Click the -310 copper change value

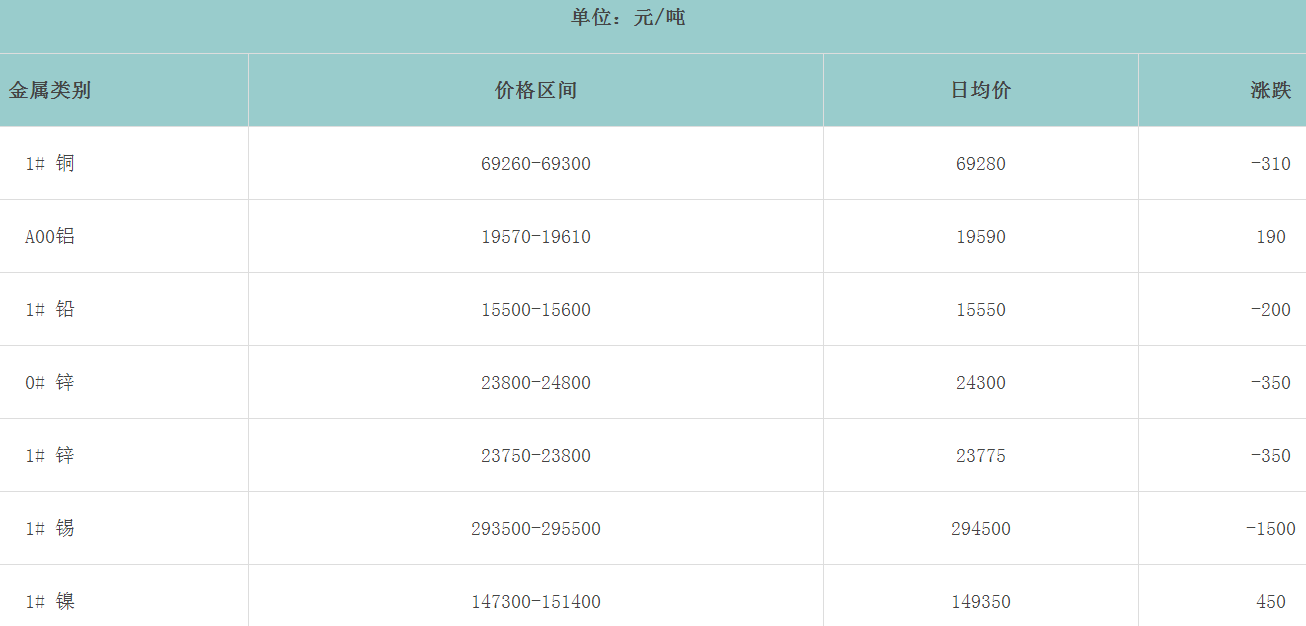point(1270,164)
